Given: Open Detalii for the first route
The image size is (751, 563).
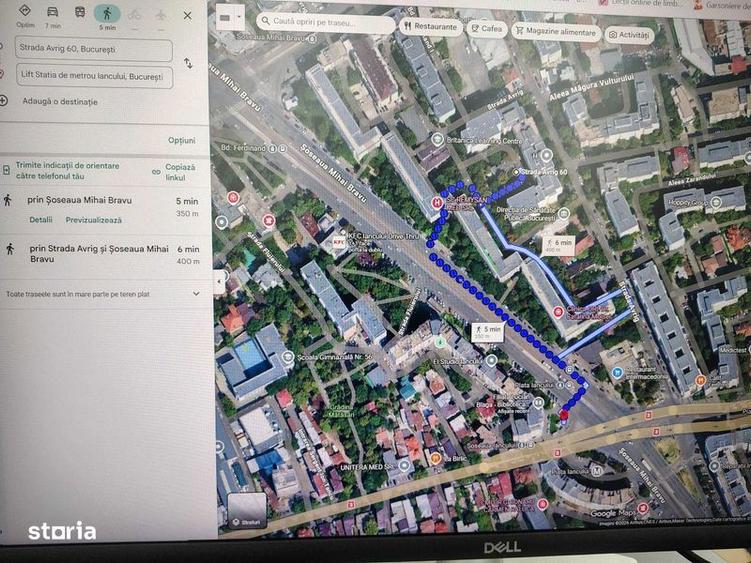Looking at the screenshot, I should click(41, 220).
